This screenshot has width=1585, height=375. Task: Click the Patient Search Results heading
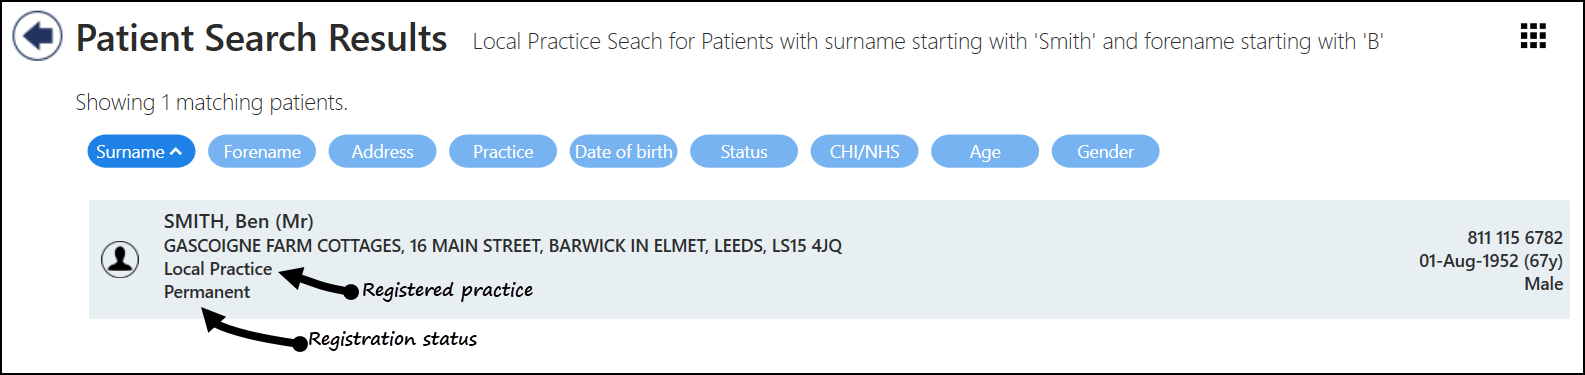point(262,38)
